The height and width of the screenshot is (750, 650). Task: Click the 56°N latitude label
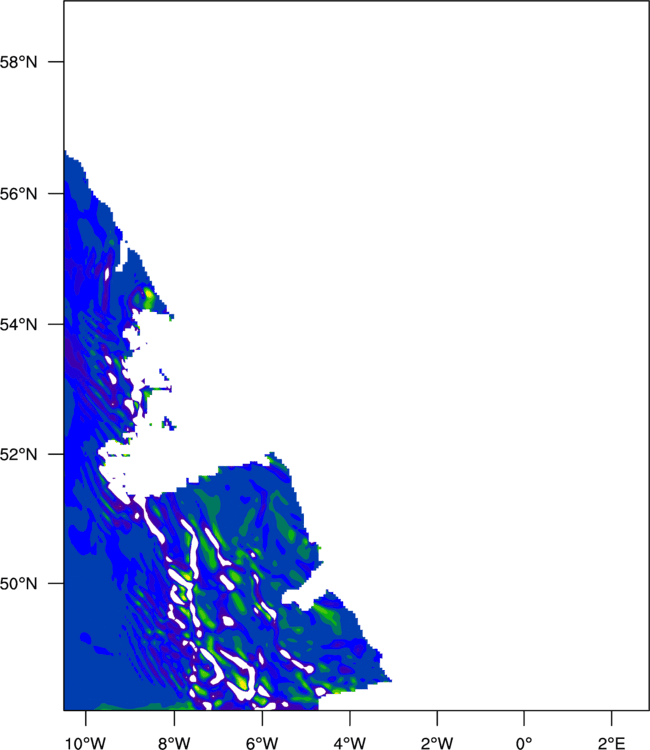(18, 194)
